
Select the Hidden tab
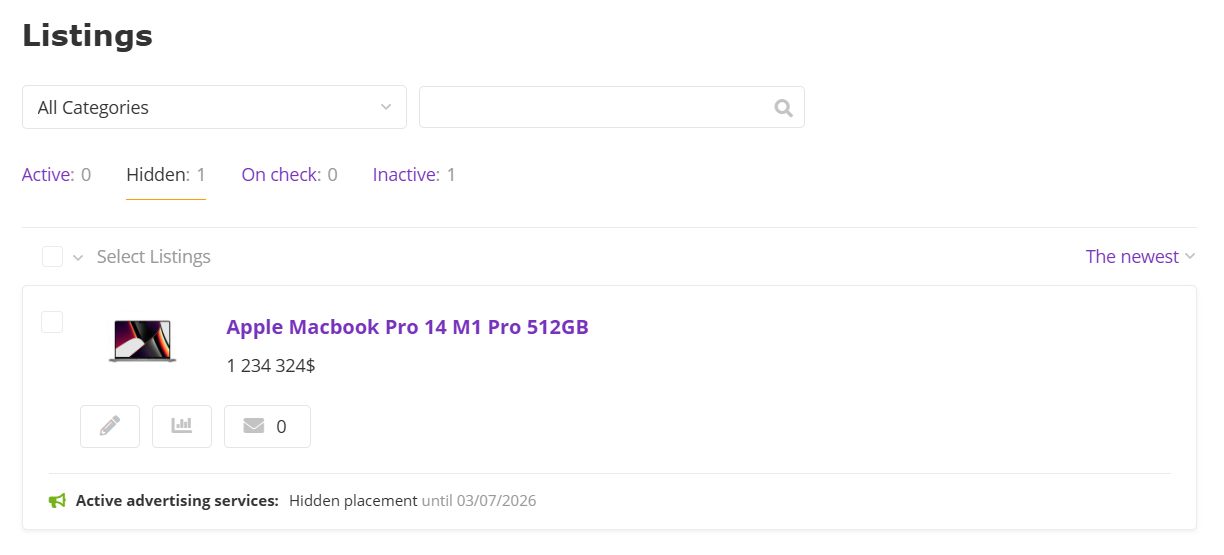166,175
